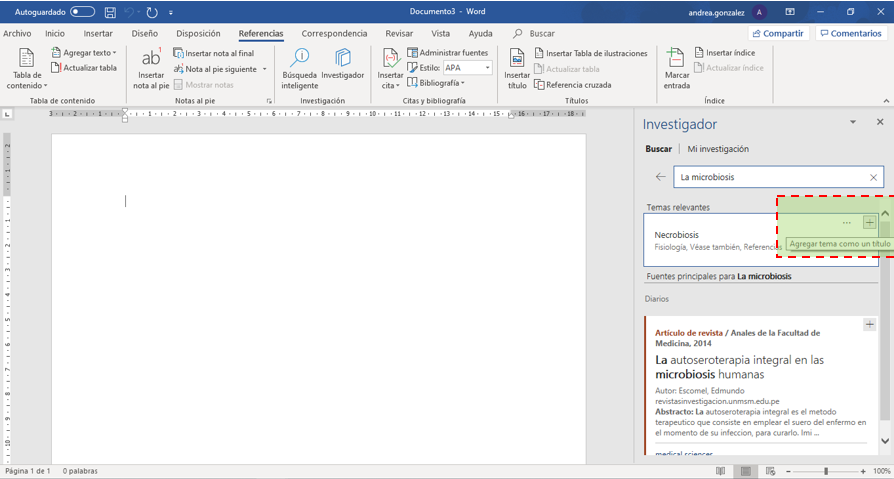Switch to the Correspondencia tab

coord(334,34)
